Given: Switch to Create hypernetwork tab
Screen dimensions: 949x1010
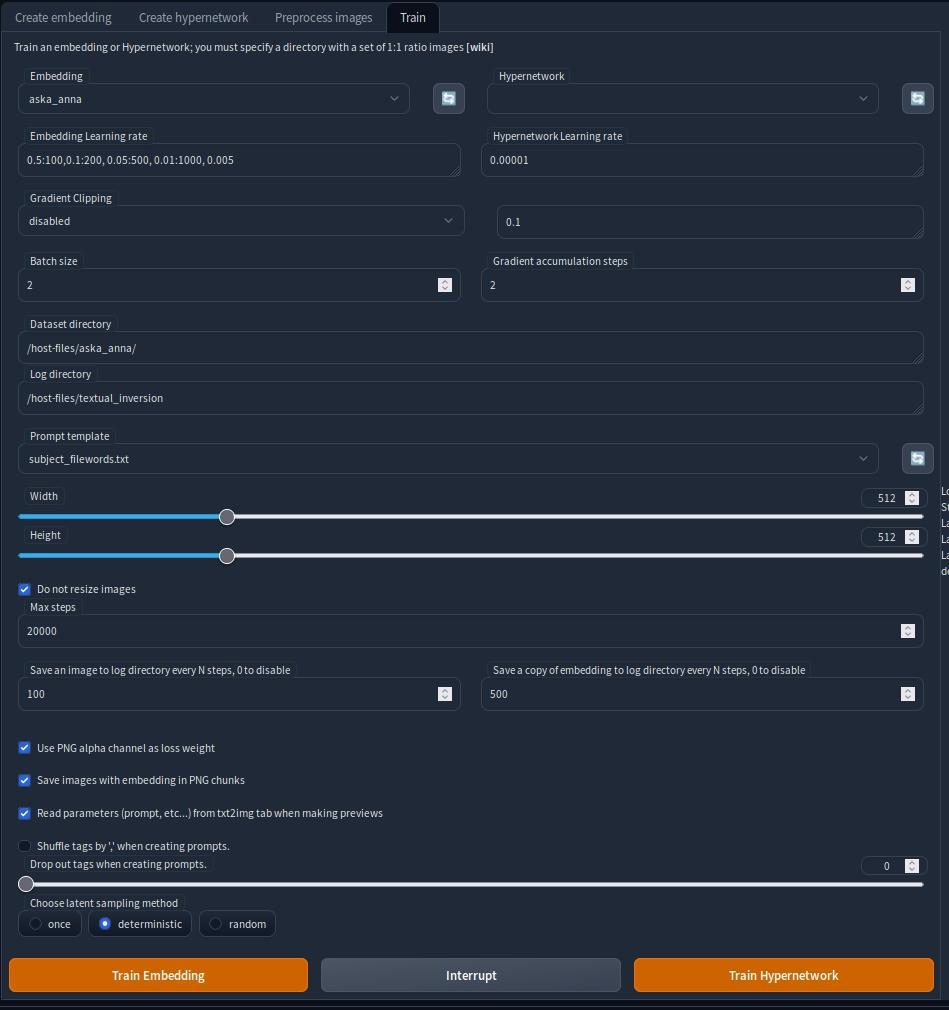Looking at the screenshot, I should pos(193,17).
